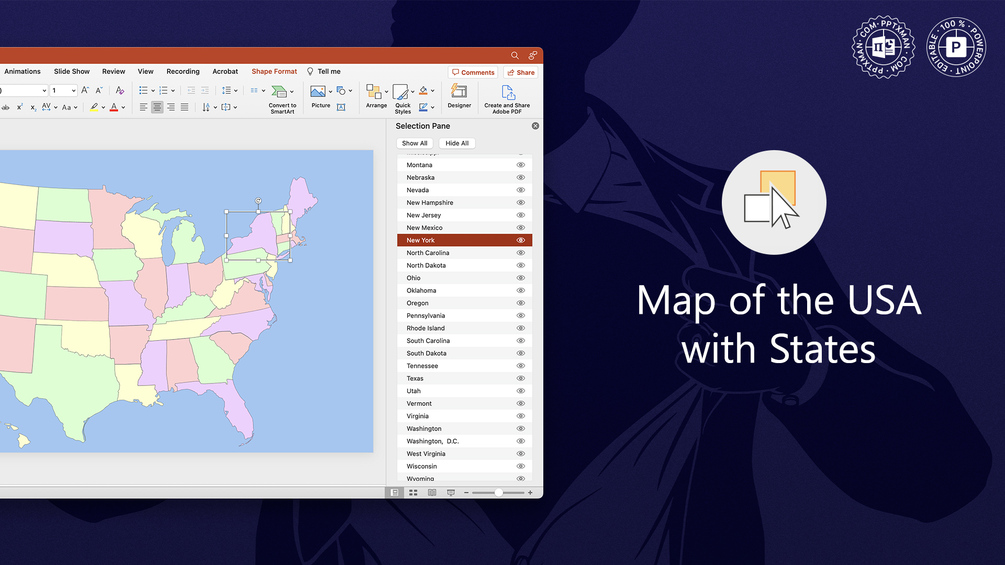The image size is (1005, 565).
Task: Click the Clear Formatting icon
Action: [120, 90]
